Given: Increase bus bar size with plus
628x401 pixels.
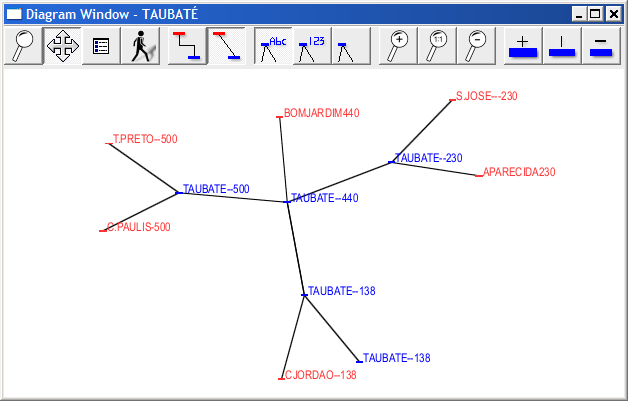Looking at the screenshot, I should [523, 46].
